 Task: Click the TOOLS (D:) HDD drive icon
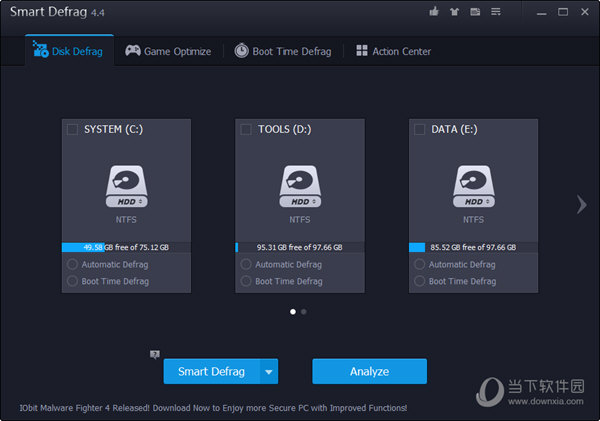coord(300,186)
